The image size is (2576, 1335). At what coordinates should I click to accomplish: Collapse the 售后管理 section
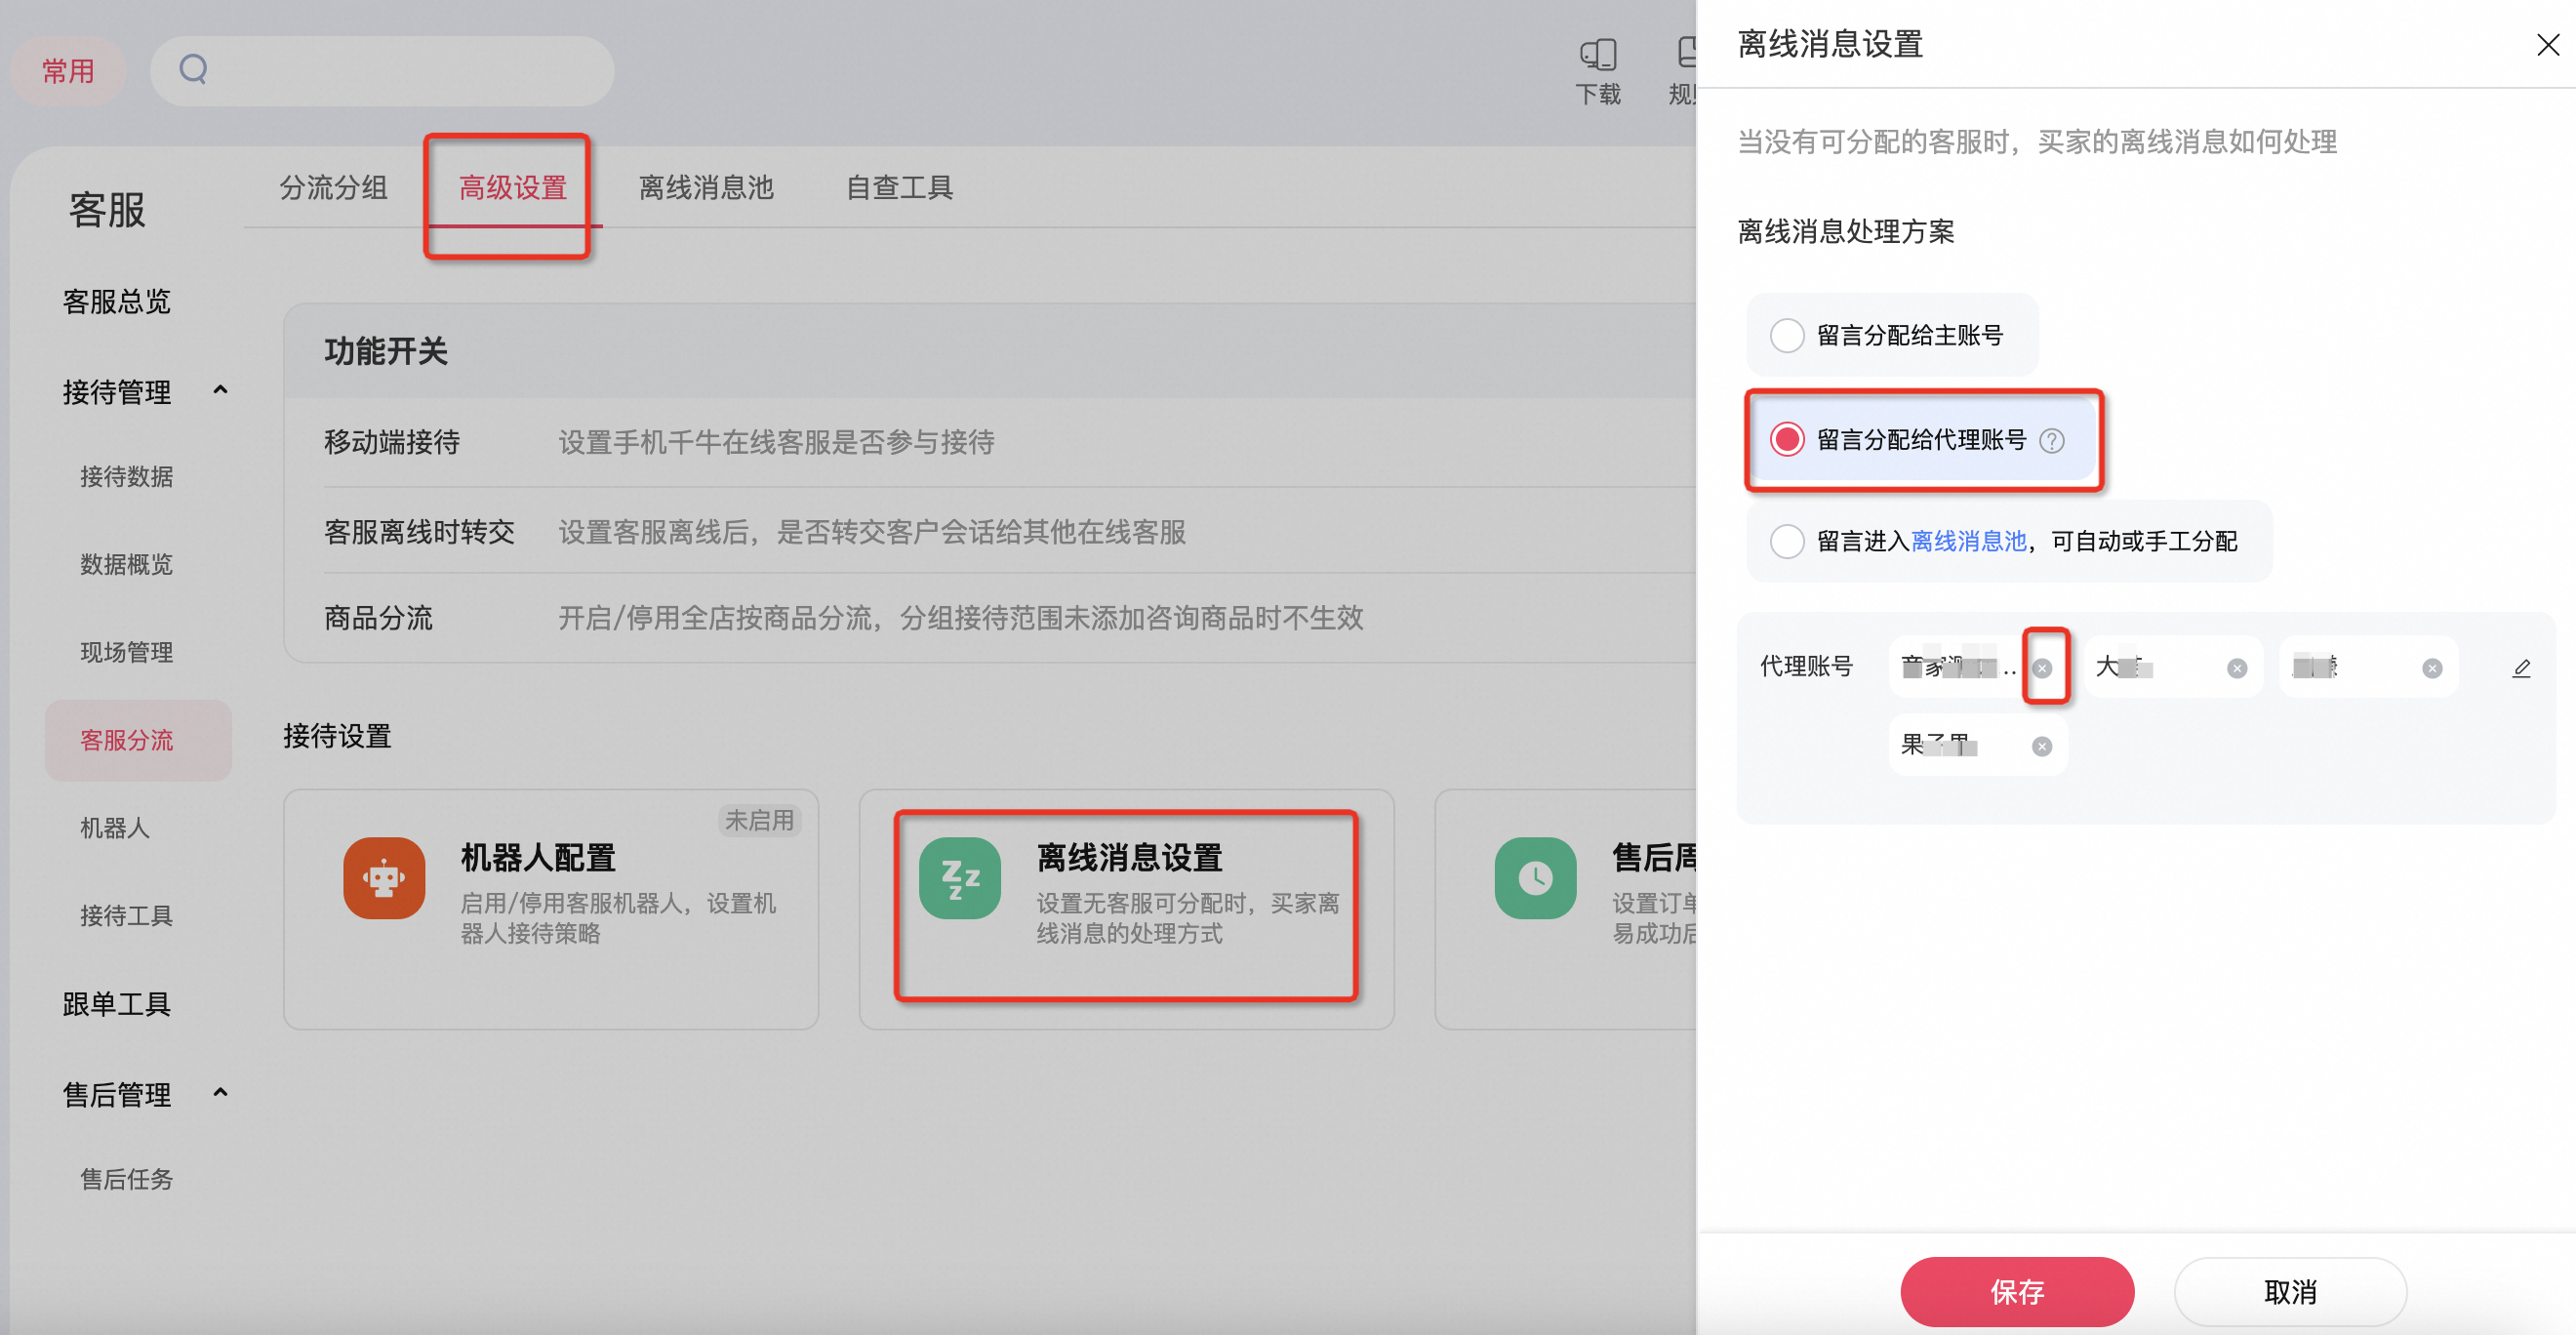click(220, 1093)
